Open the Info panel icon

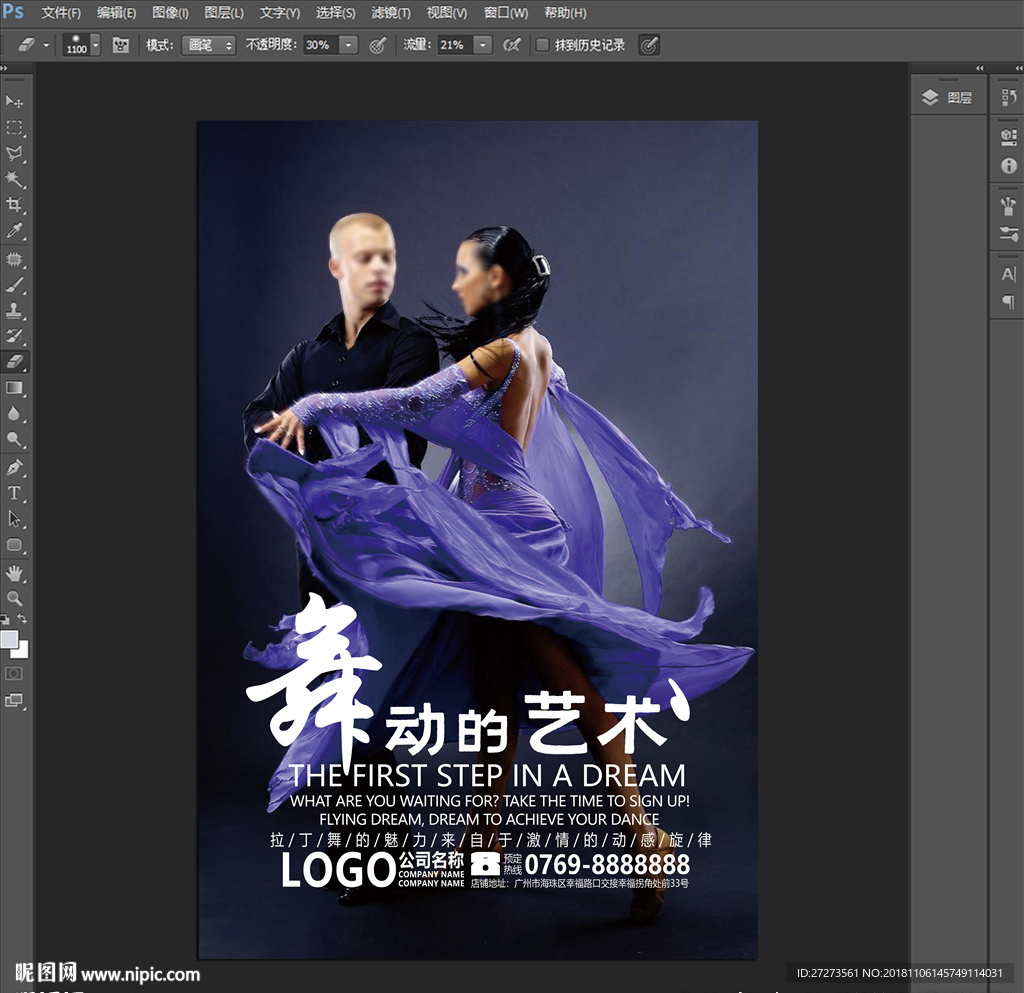point(1008,166)
